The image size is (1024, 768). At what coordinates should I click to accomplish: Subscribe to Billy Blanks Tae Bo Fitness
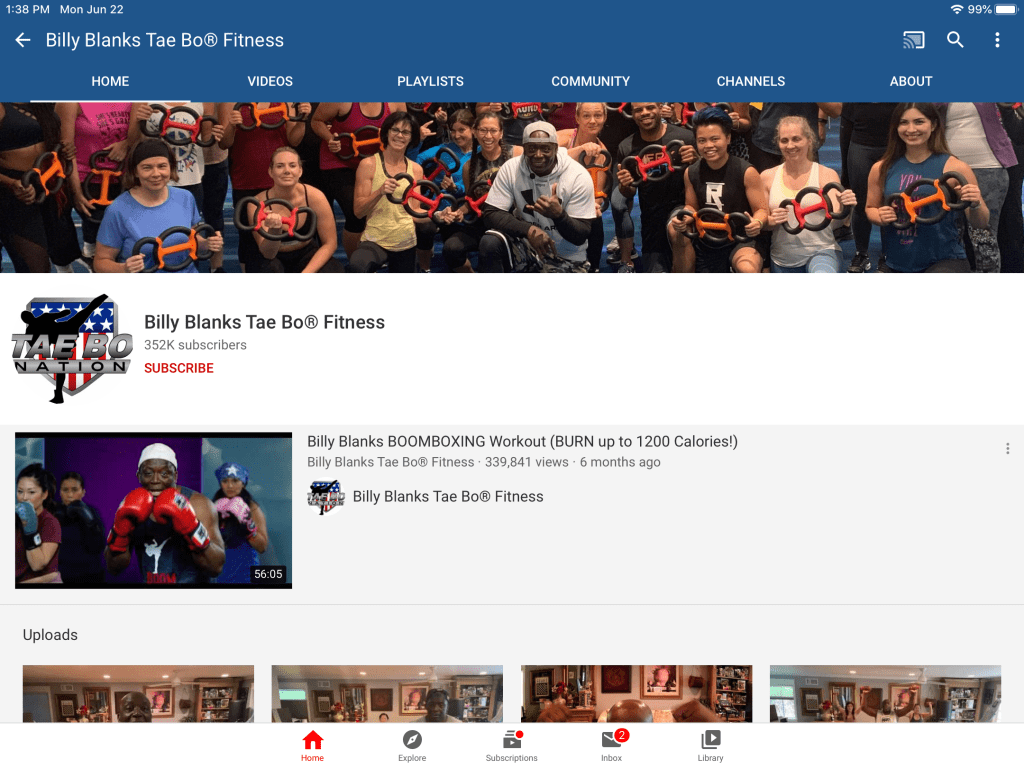tap(179, 368)
